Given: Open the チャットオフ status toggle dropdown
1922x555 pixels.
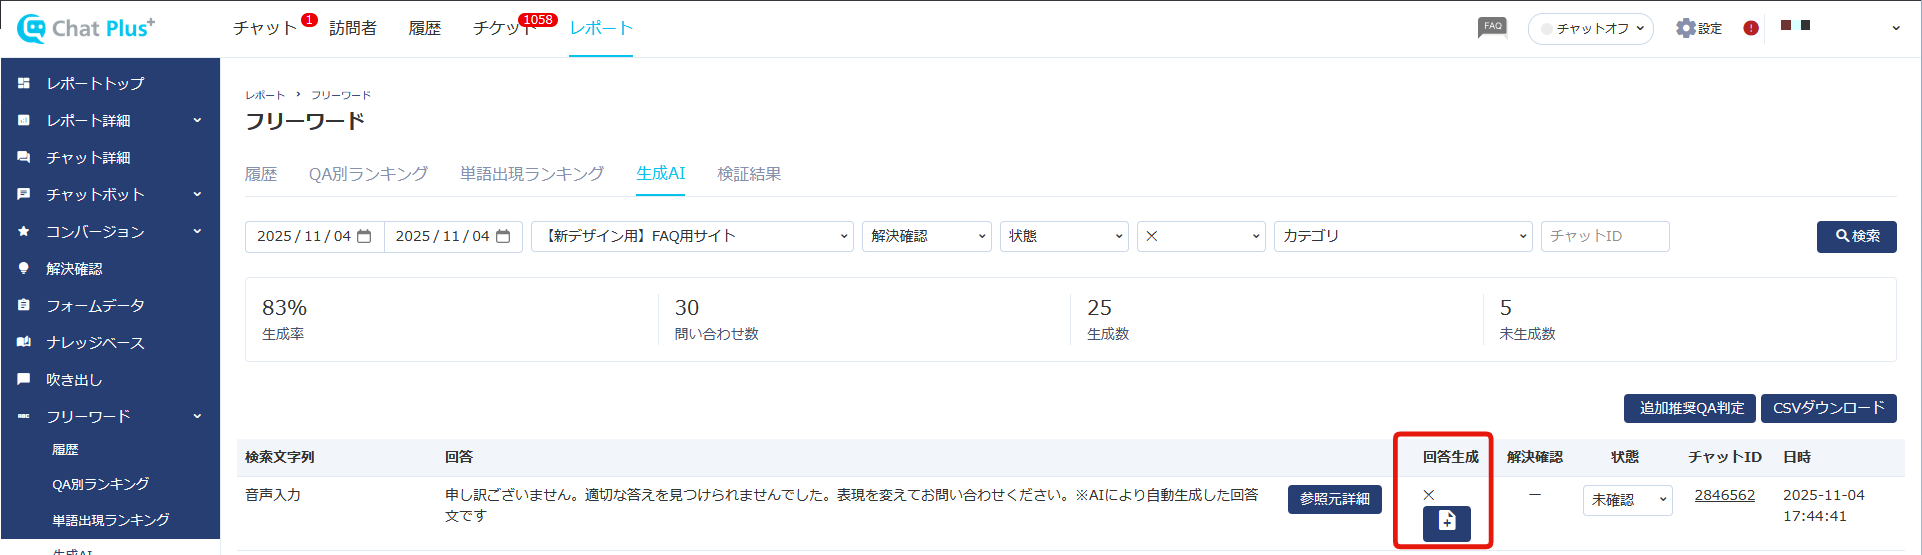Looking at the screenshot, I should pos(1590,29).
